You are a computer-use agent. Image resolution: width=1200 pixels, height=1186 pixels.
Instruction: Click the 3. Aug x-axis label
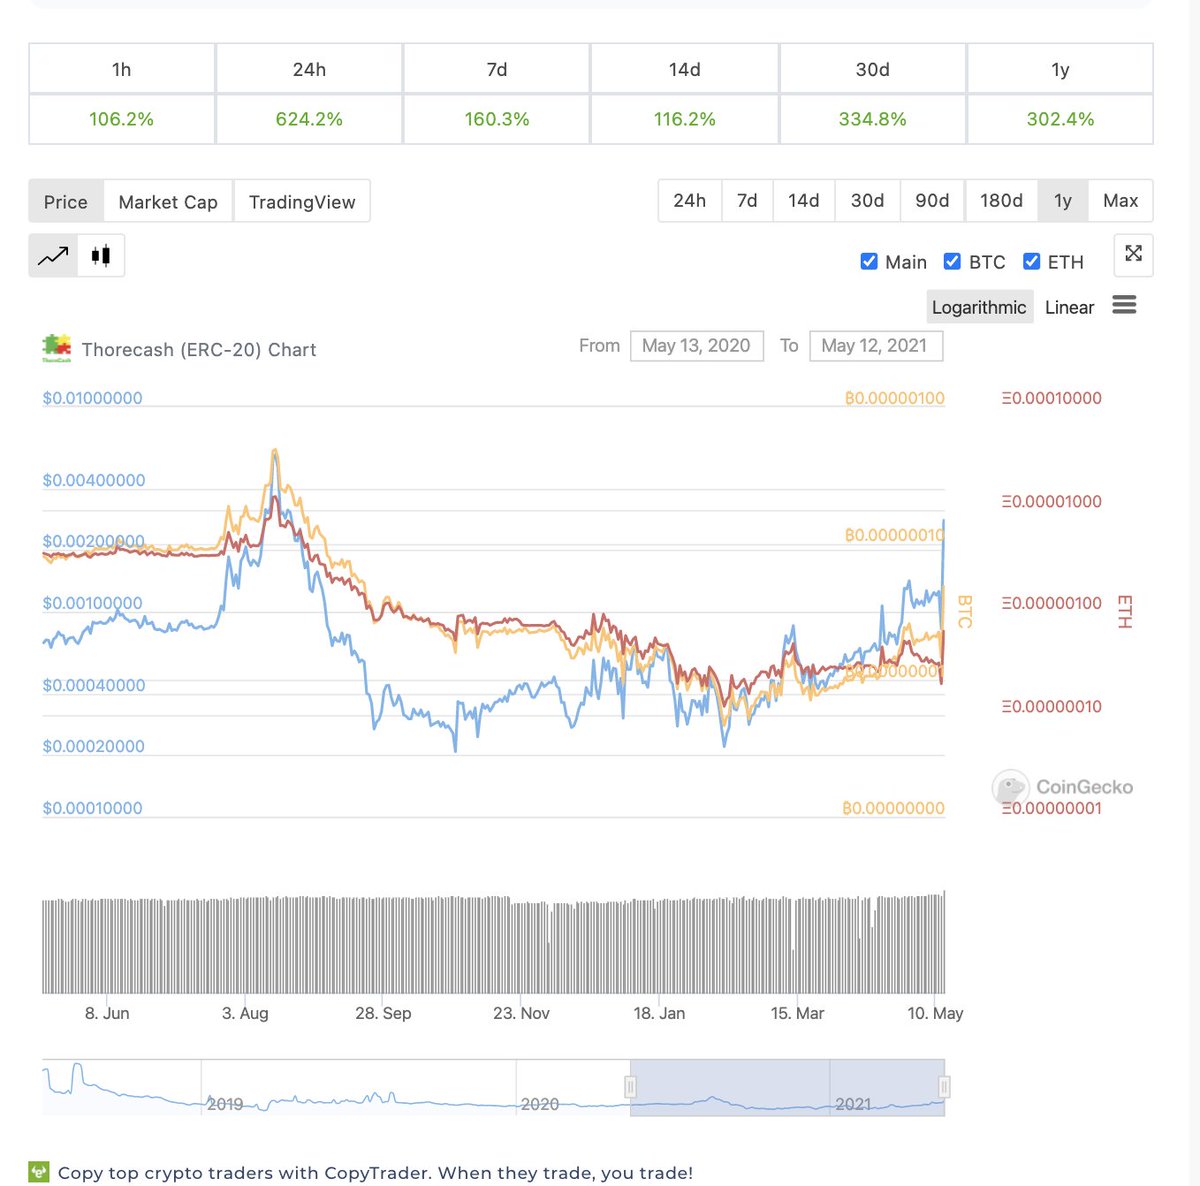click(245, 1013)
